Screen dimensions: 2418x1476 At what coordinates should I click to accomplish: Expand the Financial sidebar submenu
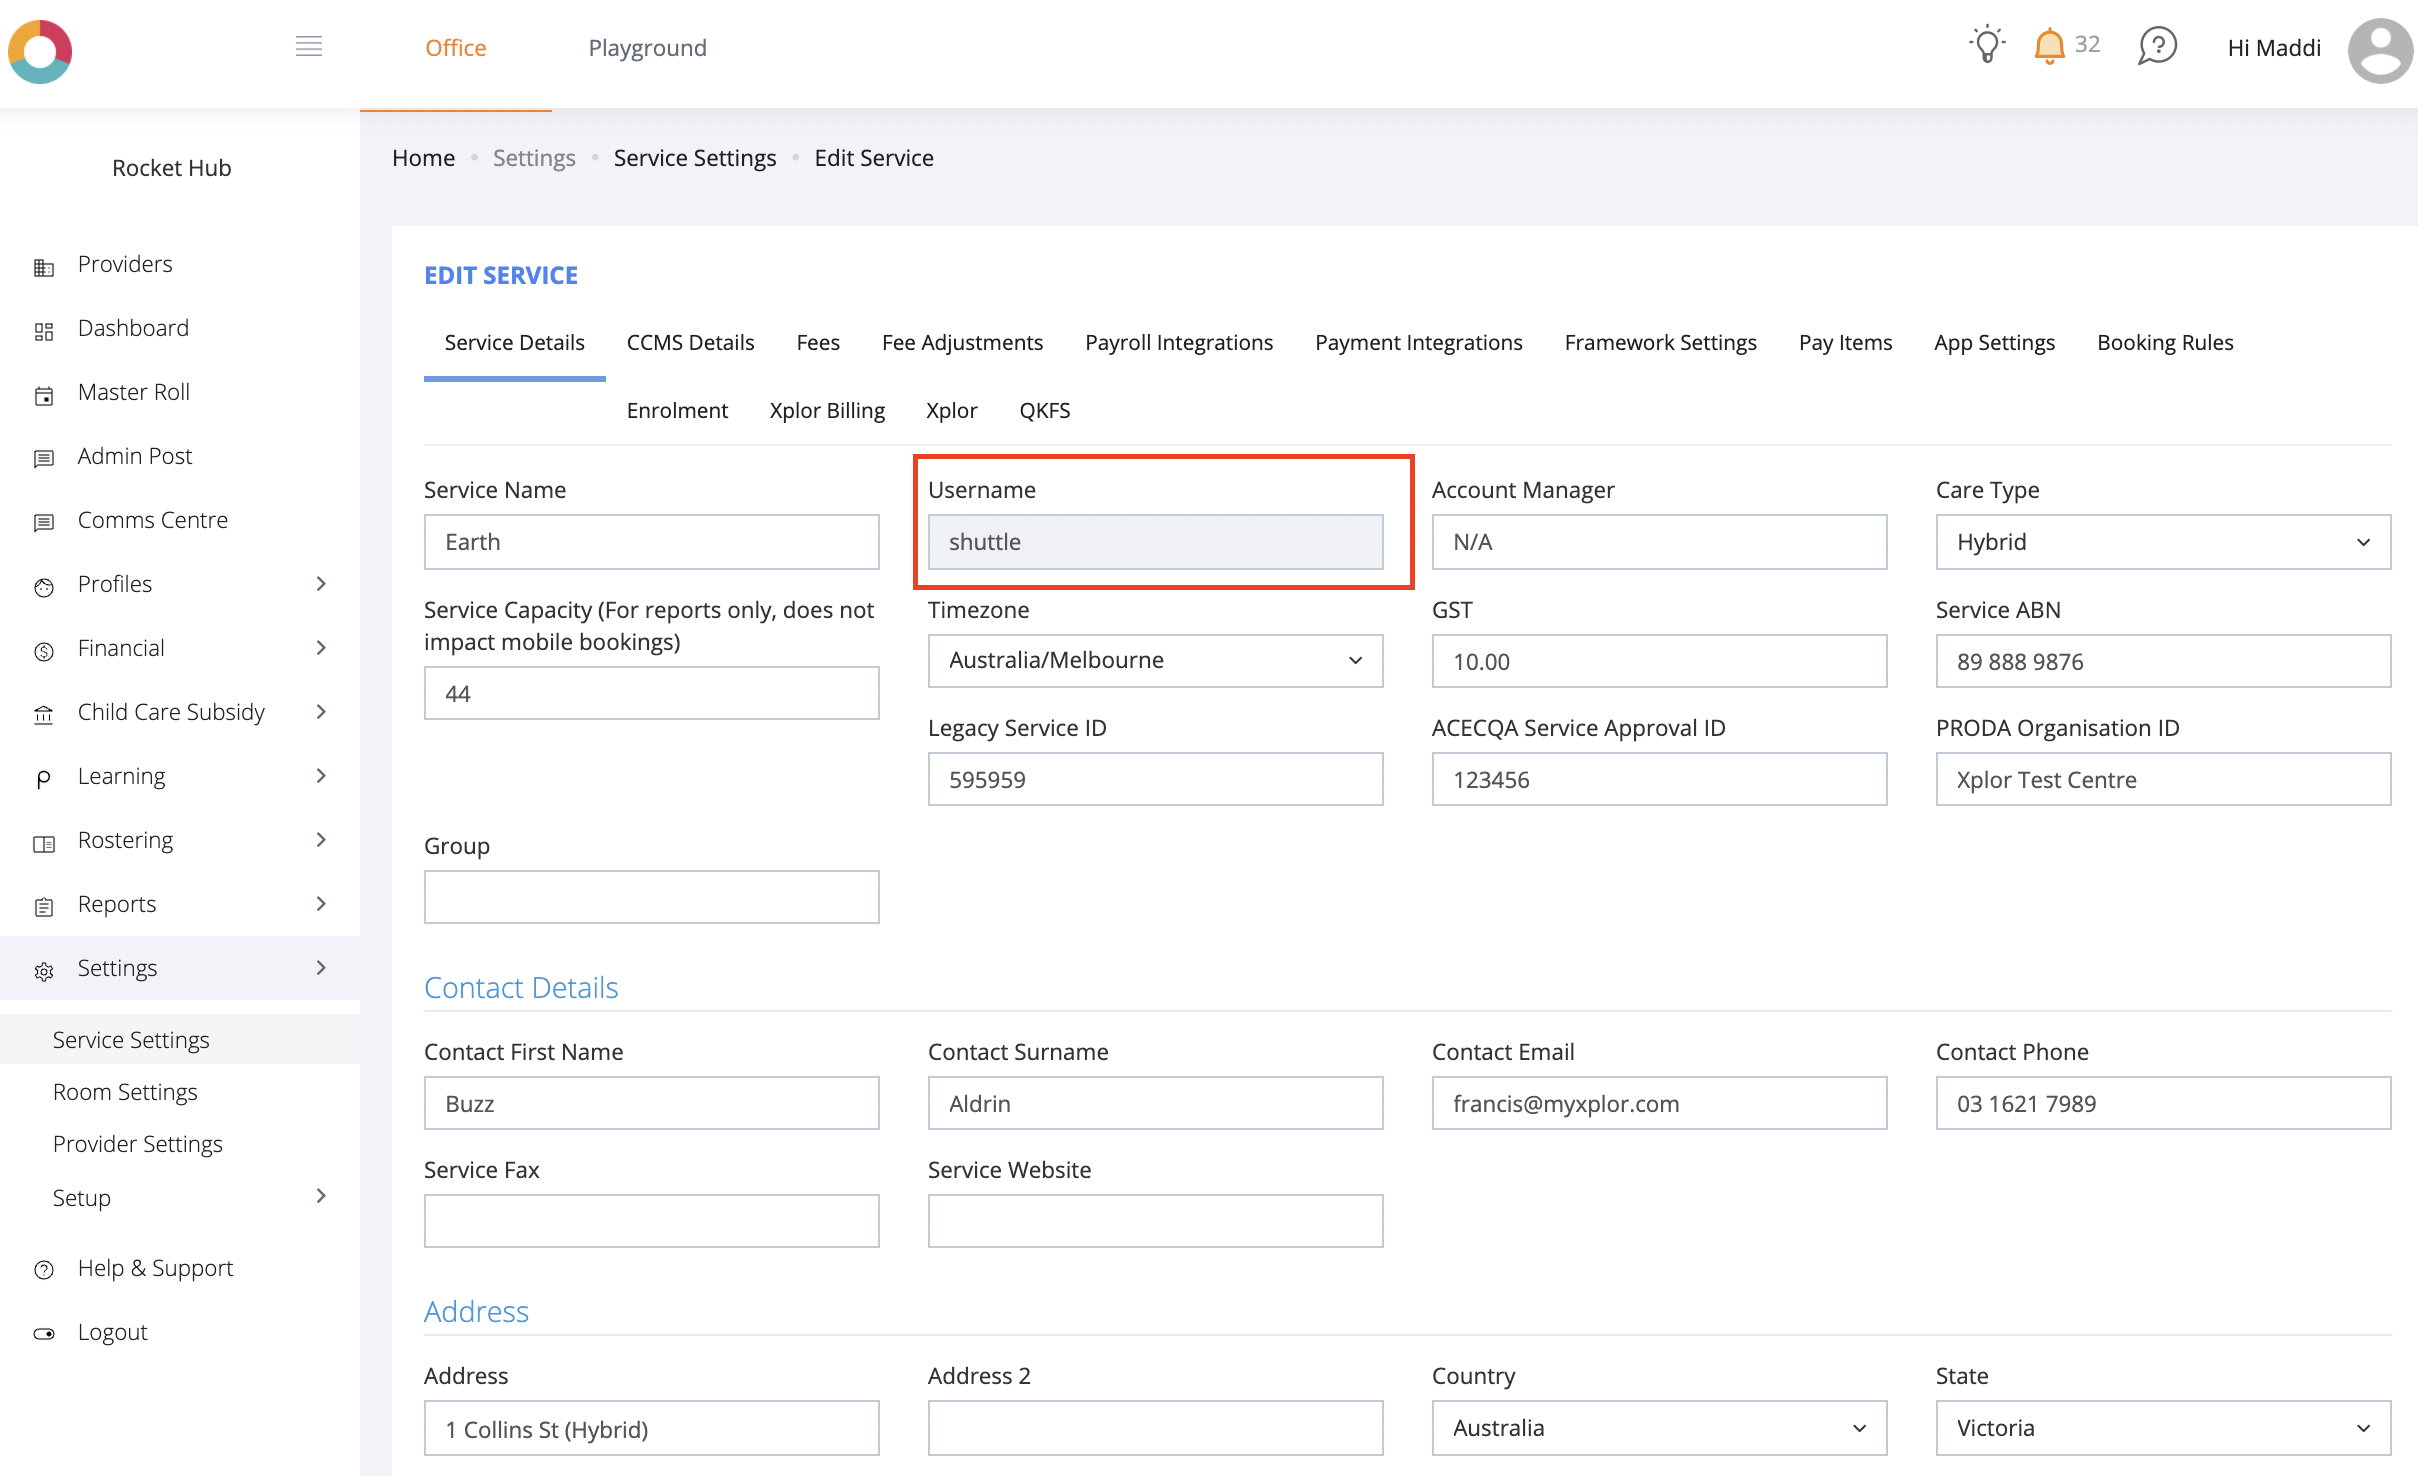pos(321,648)
